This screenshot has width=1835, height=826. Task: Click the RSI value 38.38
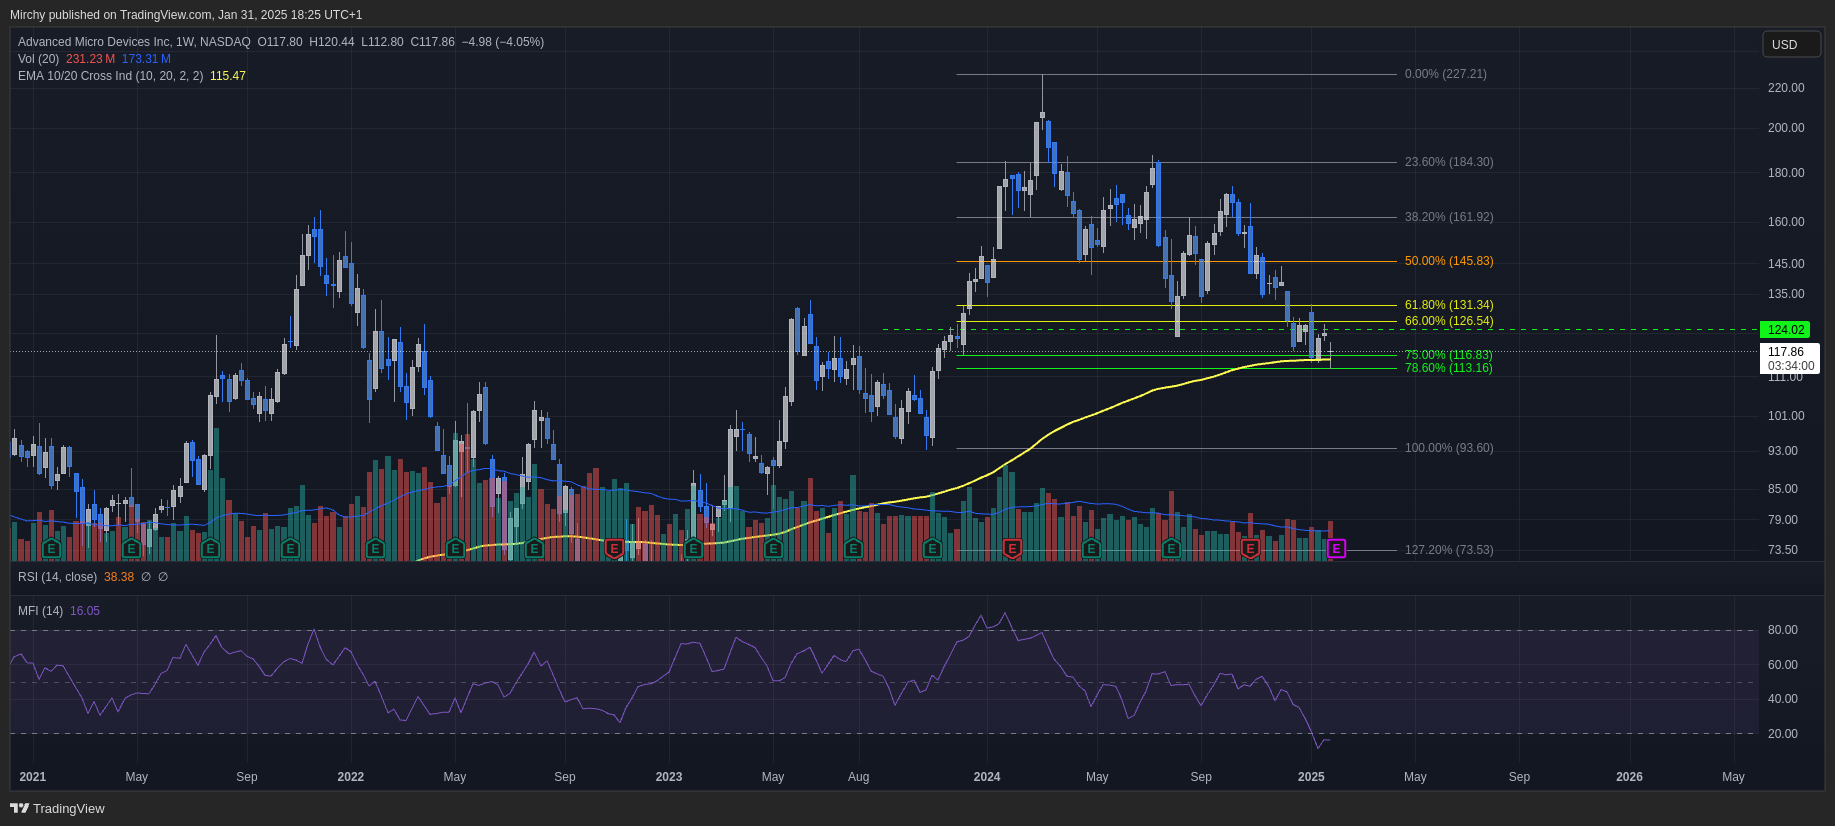point(119,577)
